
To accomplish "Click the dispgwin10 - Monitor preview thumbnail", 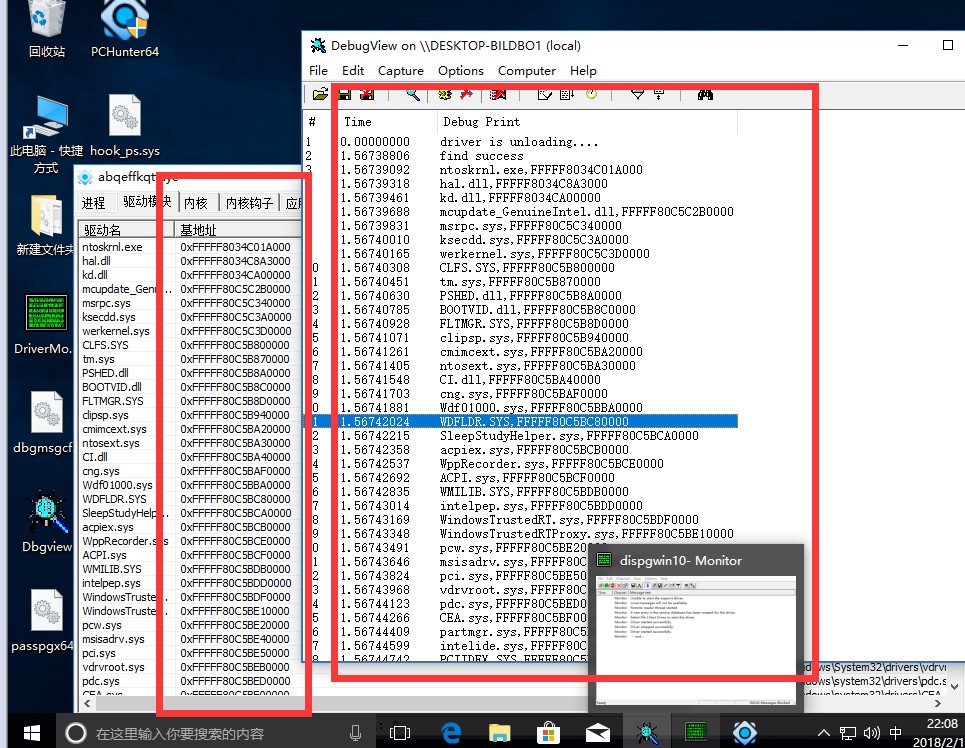I will 697,628.
